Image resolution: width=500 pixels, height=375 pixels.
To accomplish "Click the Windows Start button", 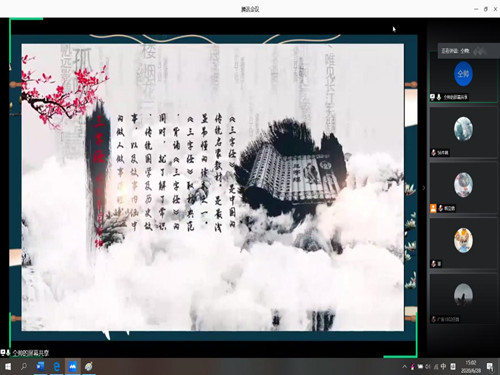I will [x=7, y=367].
